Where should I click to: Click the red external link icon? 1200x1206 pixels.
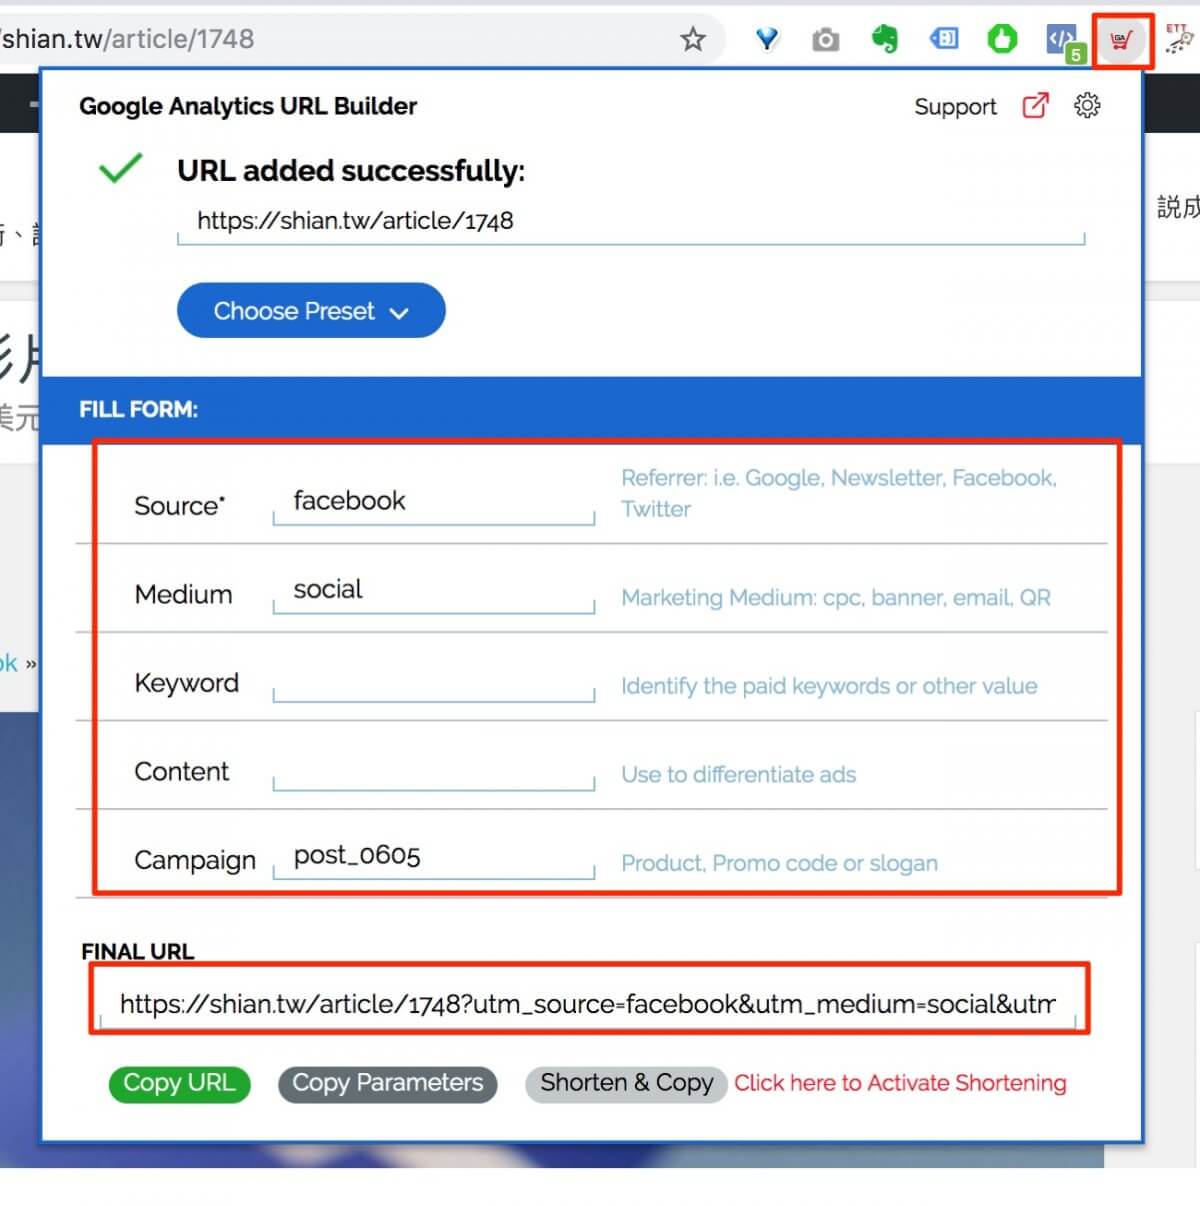click(x=1035, y=106)
